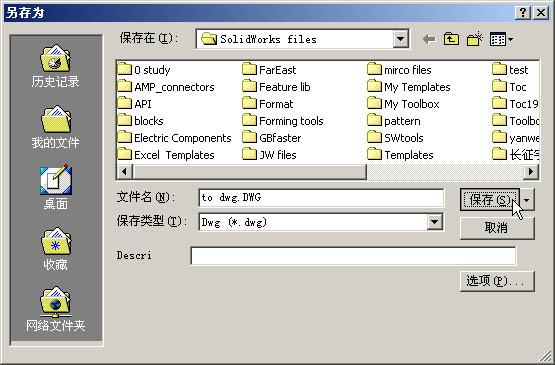Click the horizontal scrollbar thumb
The image size is (555, 365).
249,172
